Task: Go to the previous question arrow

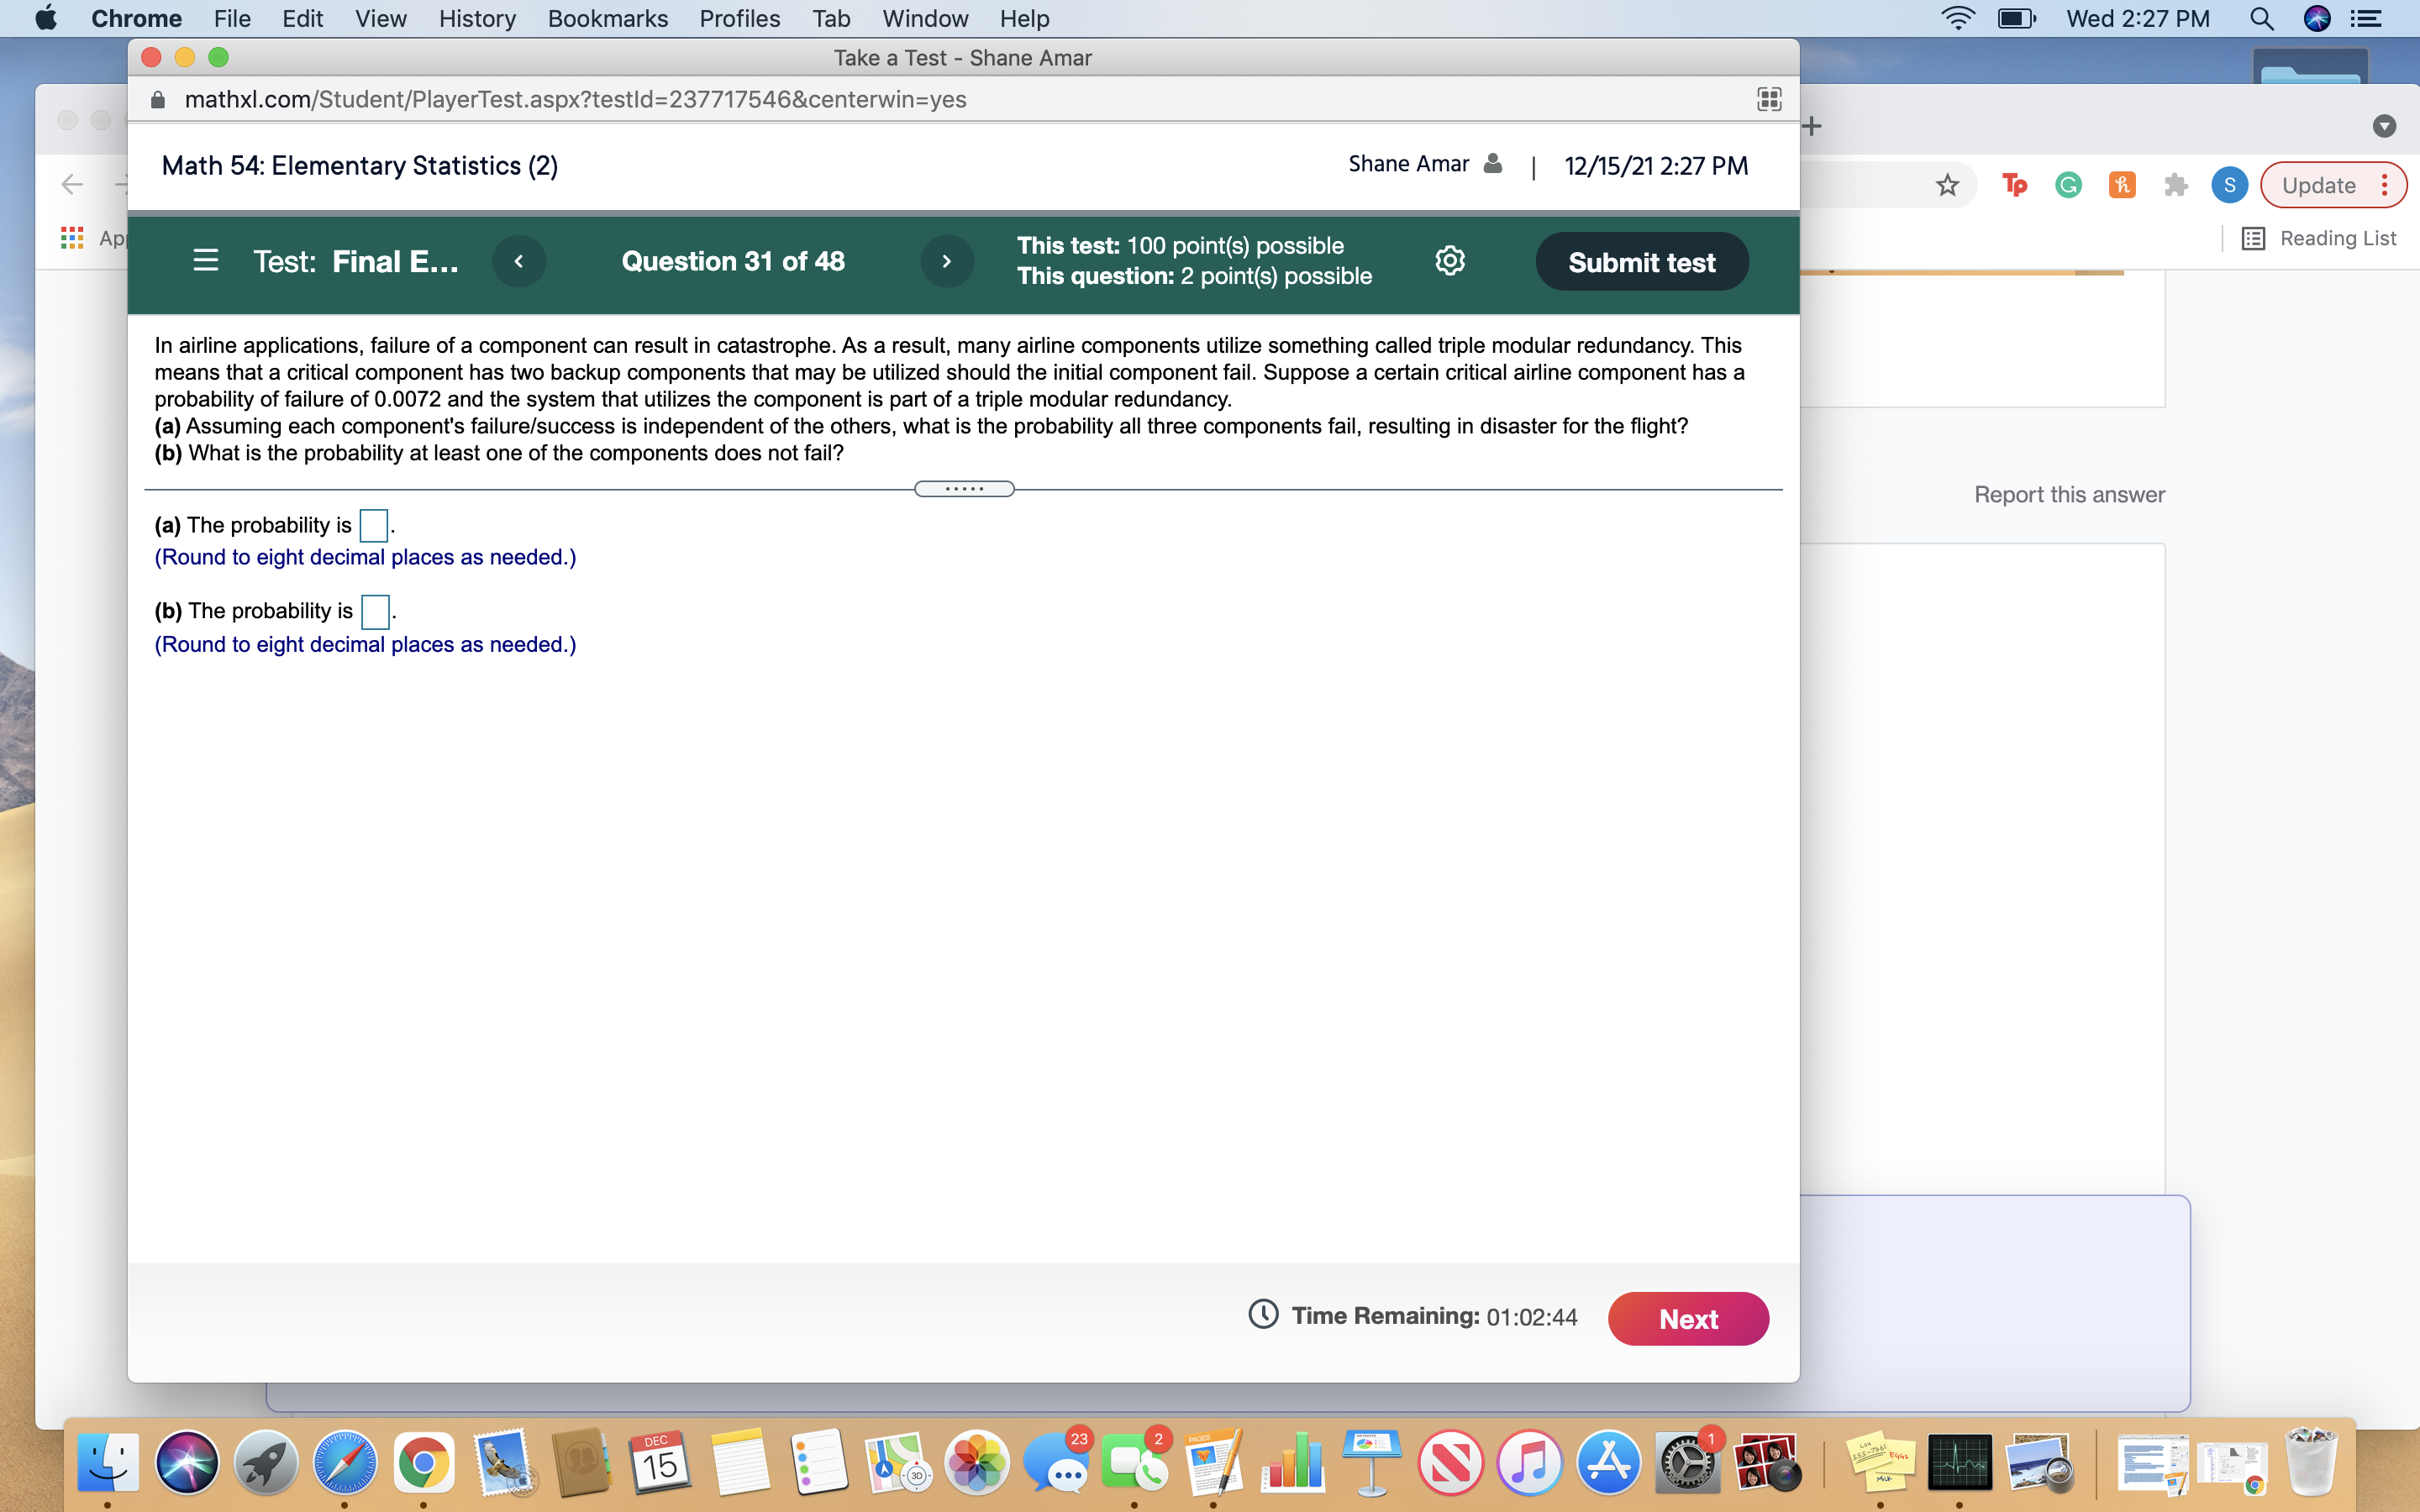Action: pyautogui.click(x=519, y=261)
